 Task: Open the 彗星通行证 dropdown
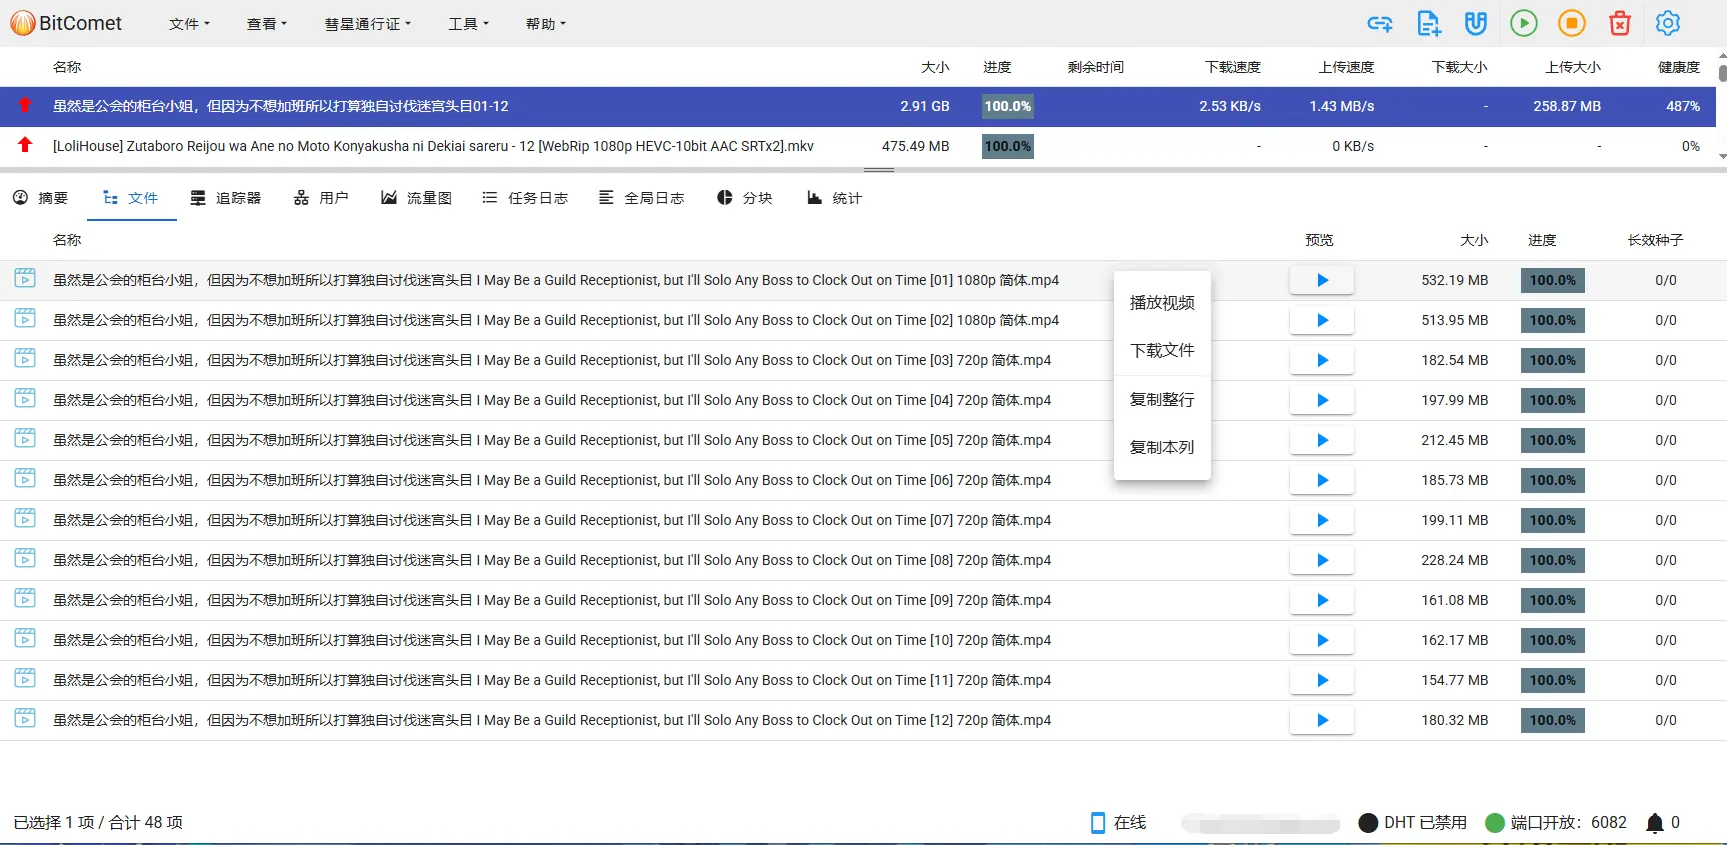(x=367, y=24)
